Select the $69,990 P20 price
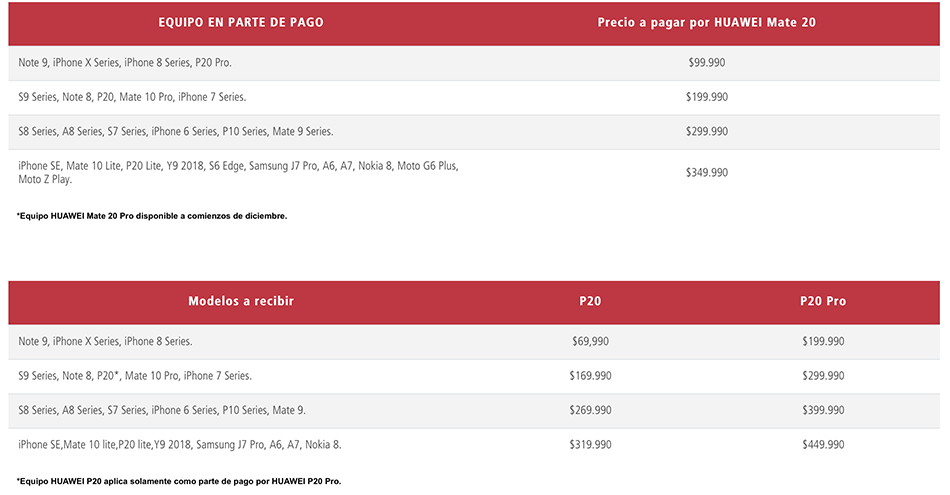The height and width of the screenshot is (495, 950). [590, 342]
